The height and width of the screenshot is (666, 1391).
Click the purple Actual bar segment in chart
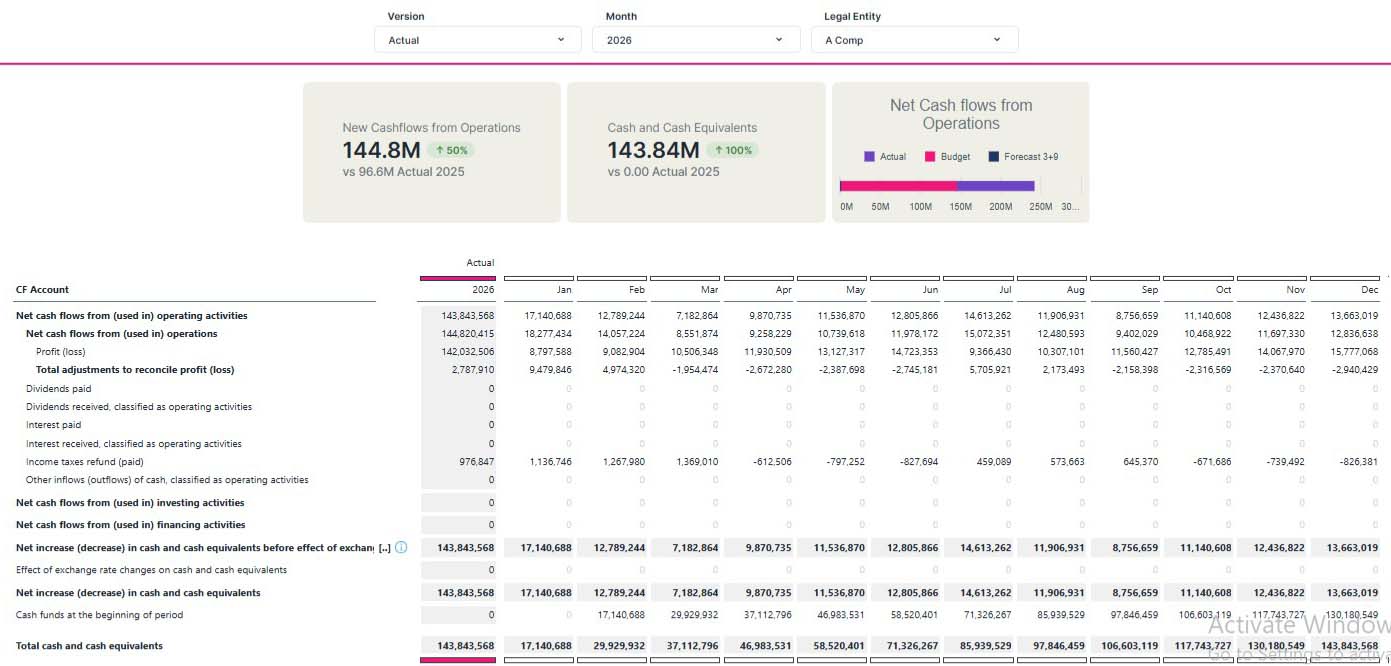[x=996, y=186]
